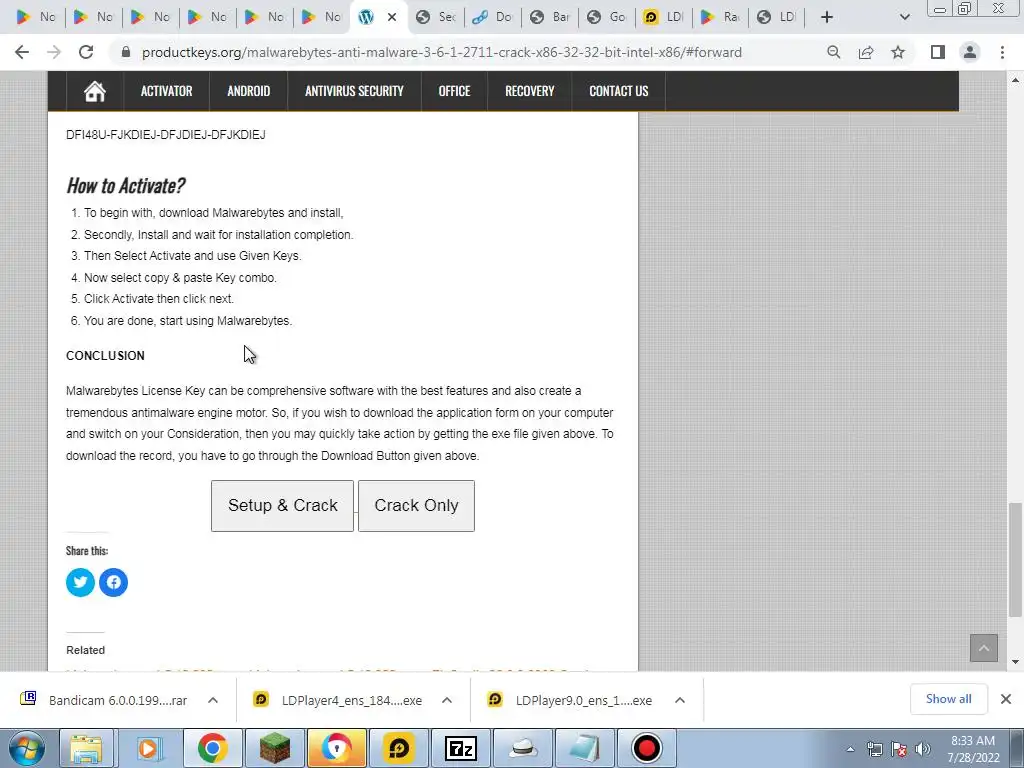
Task: Click the Setup & Crack button
Action: (282, 505)
